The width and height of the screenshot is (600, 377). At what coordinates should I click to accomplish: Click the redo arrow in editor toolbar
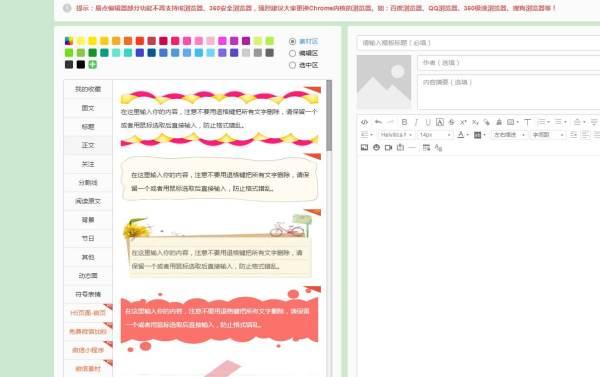click(390, 122)
